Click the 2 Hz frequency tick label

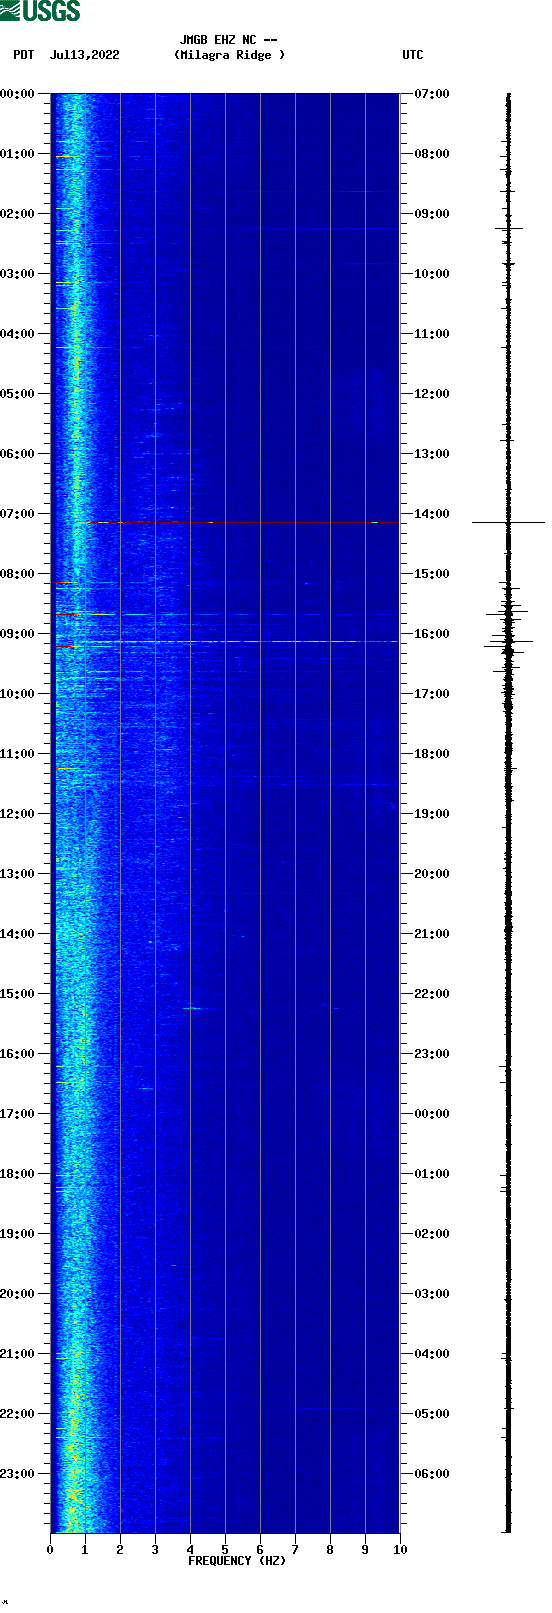pyautogui.click(x=120, y=1550)
